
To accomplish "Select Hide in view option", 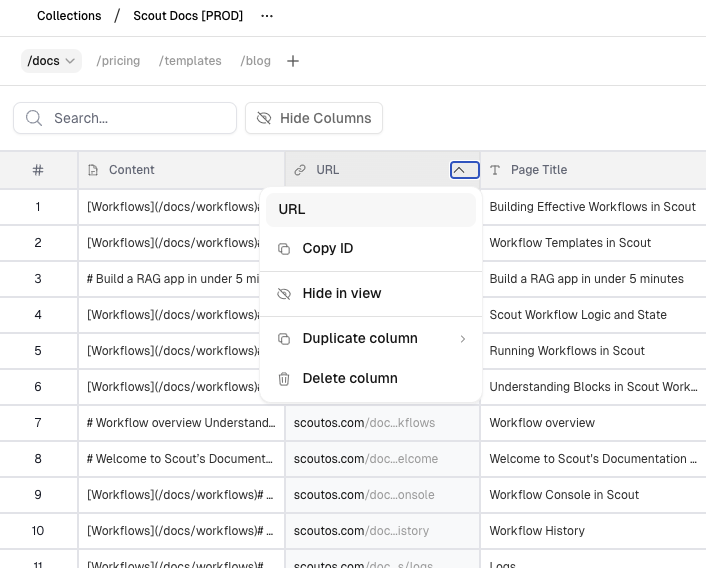I will click(342, 293).
